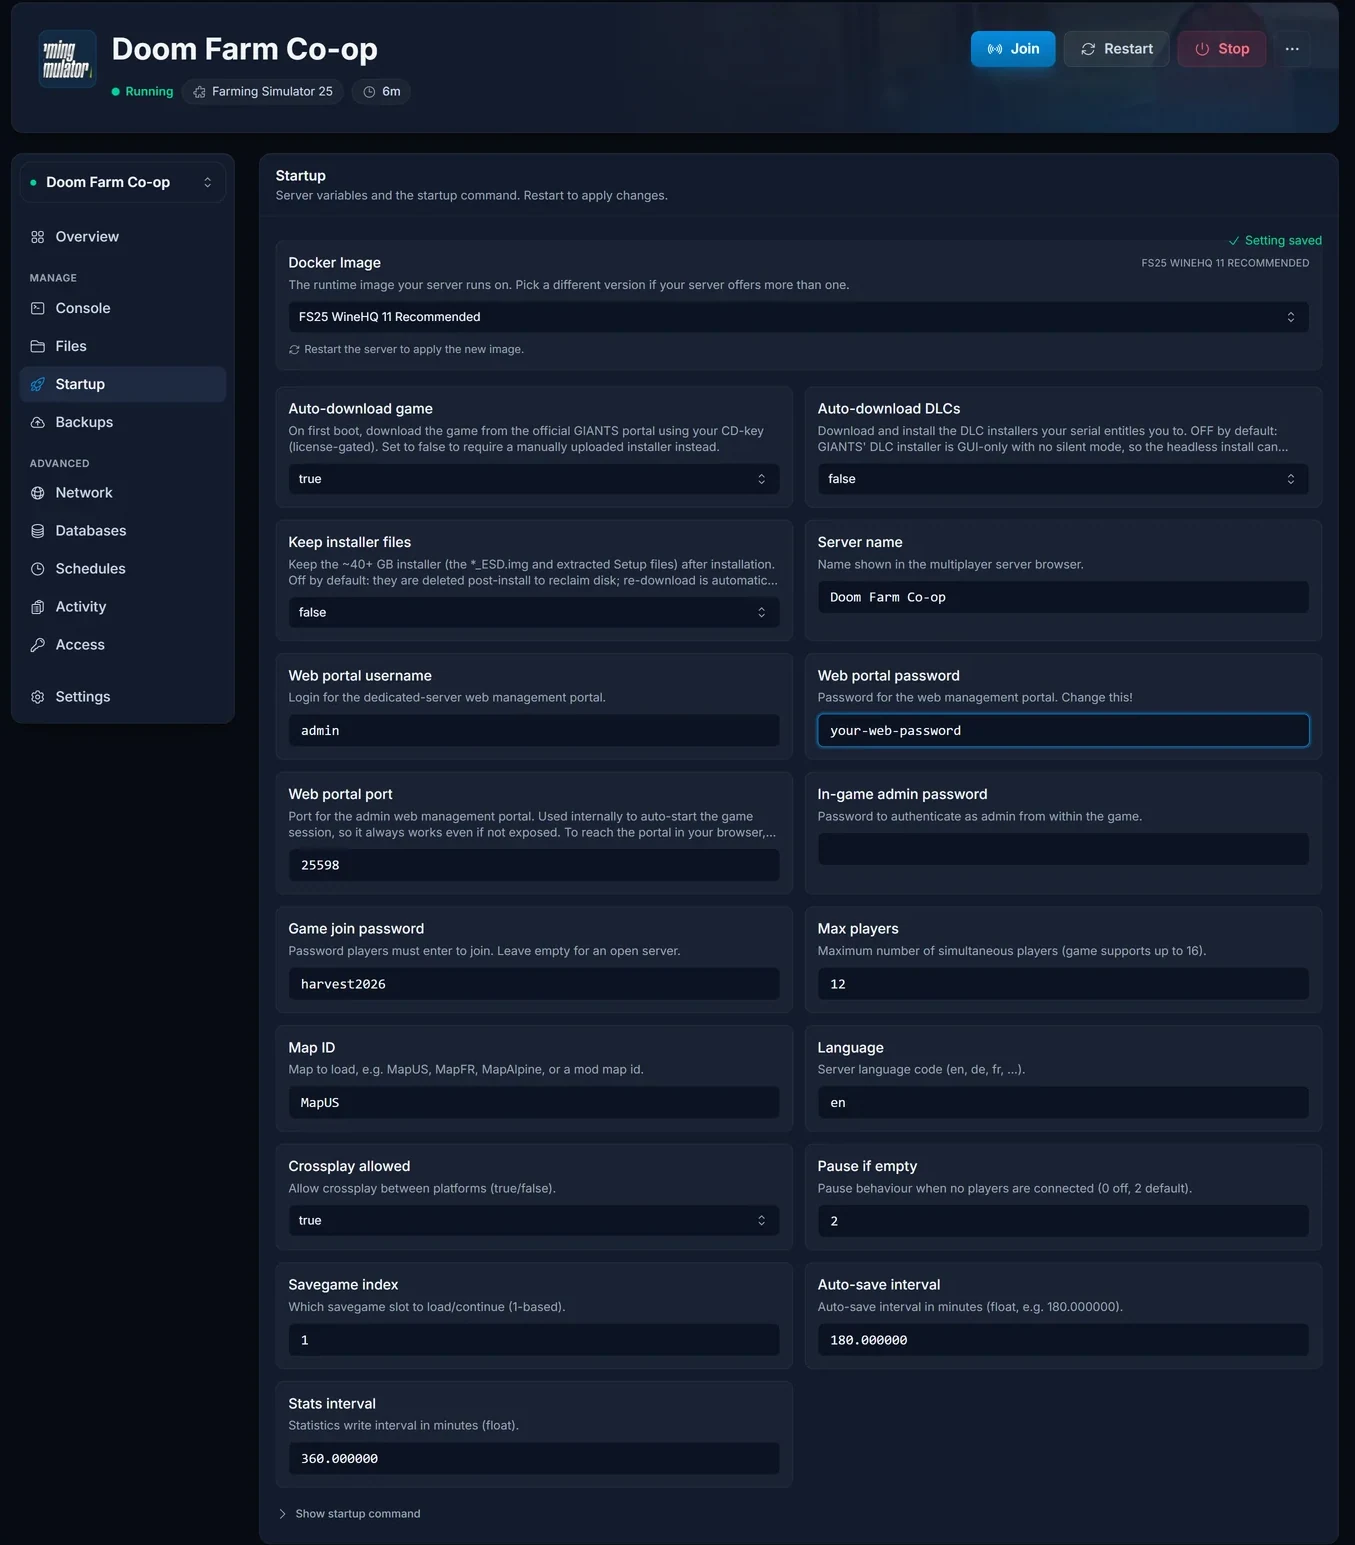This screenshot has height=1545, width=1355.
Task: Click the Activity clipboard icon
Action: coord(38,607)
